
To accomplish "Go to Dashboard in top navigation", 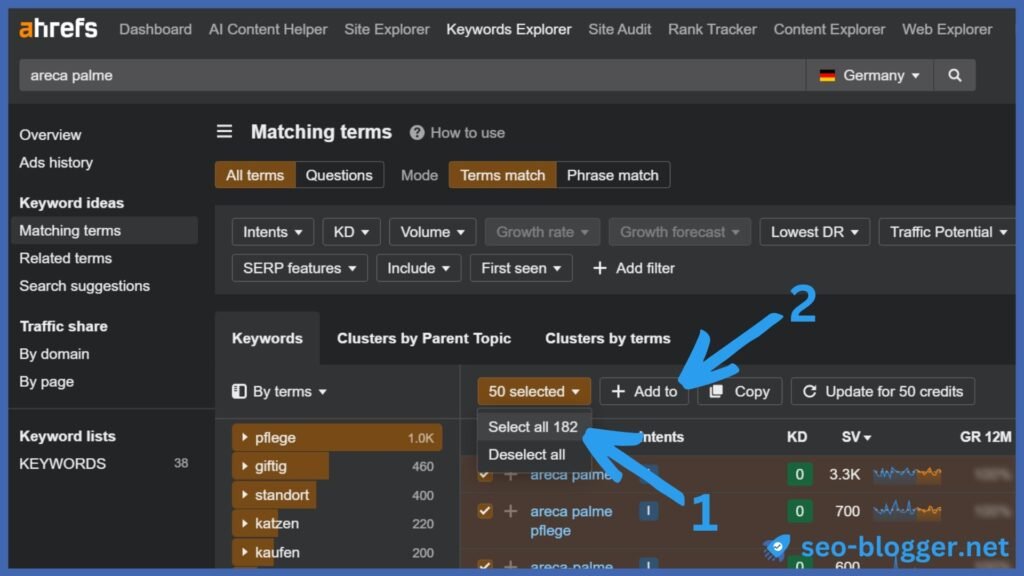I will (155, 29).
